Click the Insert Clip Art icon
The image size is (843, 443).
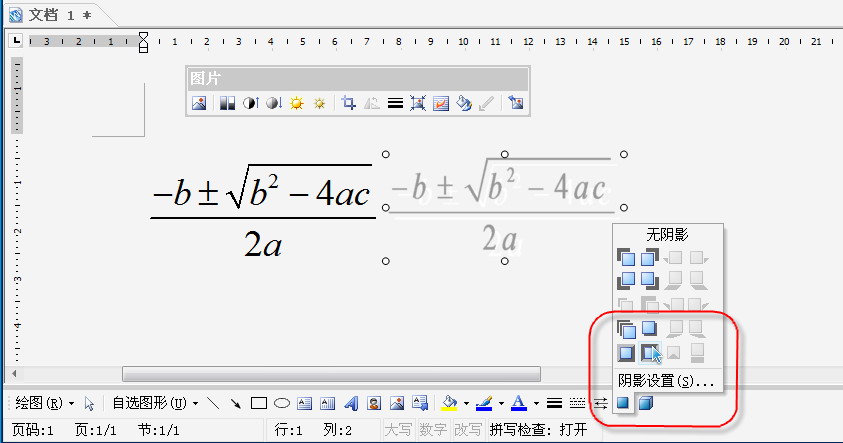point(374,403)
